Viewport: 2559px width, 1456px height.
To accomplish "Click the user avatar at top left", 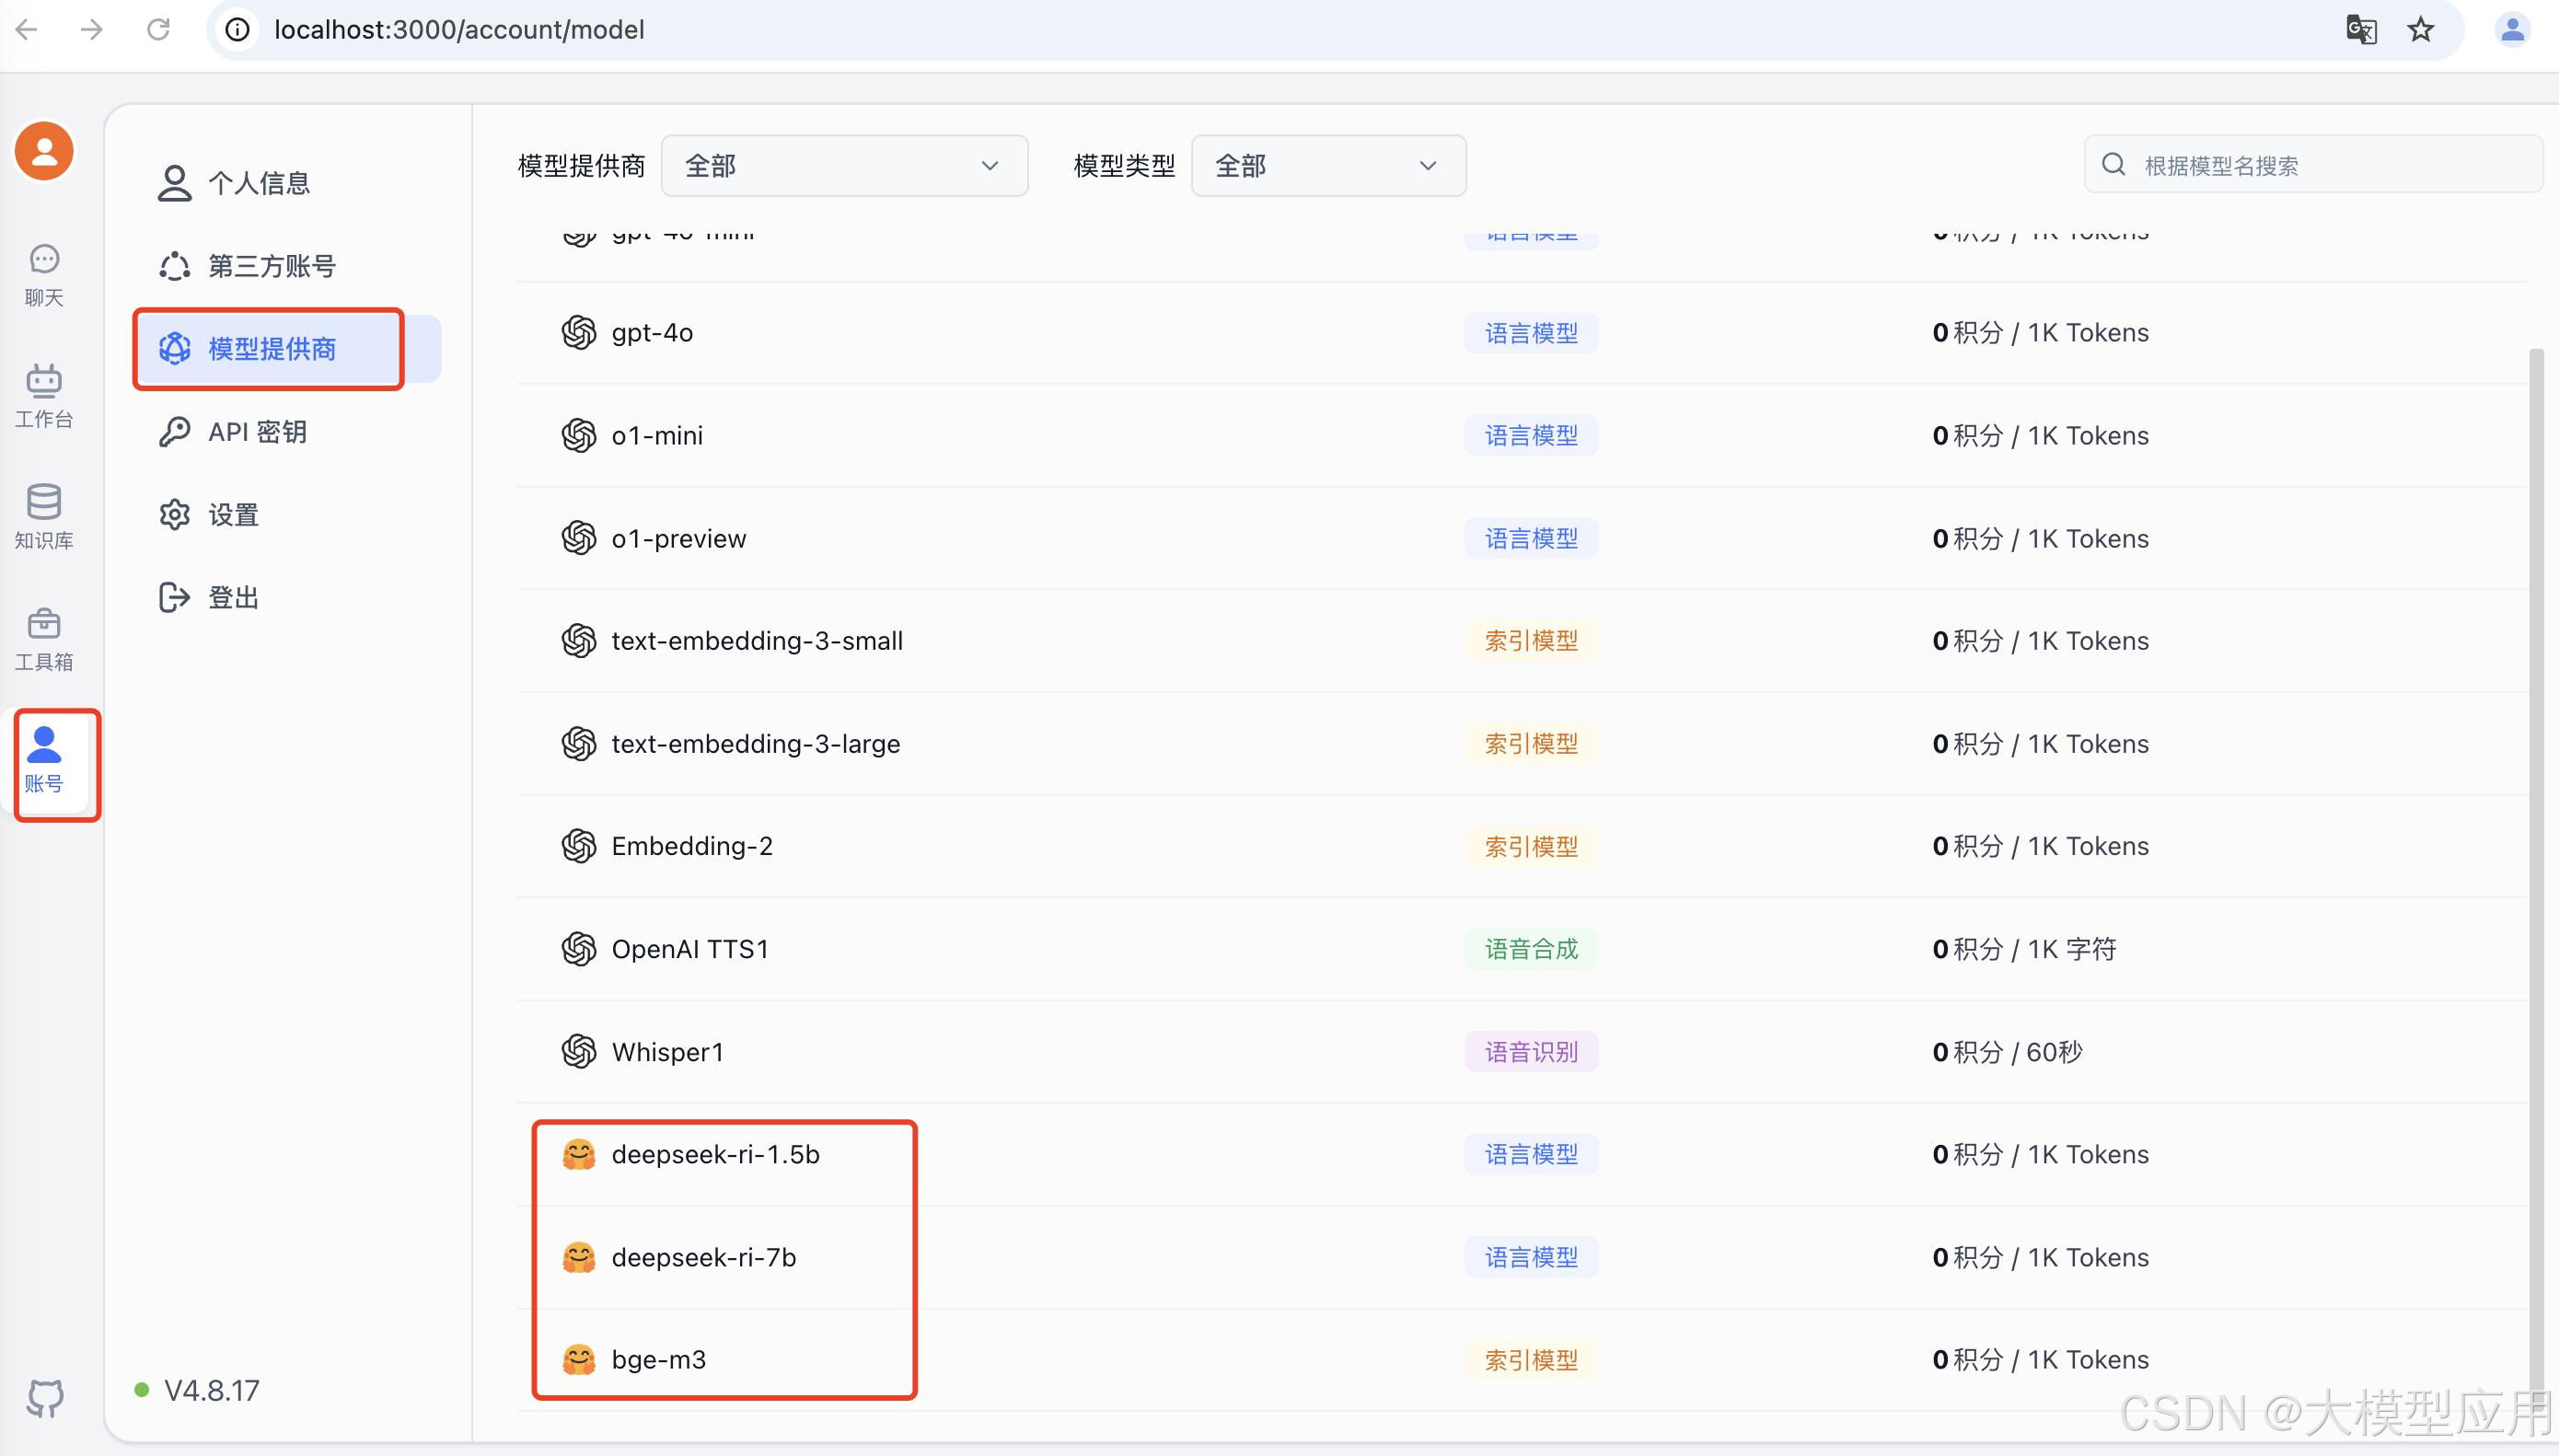I will (x=43, y=150).
